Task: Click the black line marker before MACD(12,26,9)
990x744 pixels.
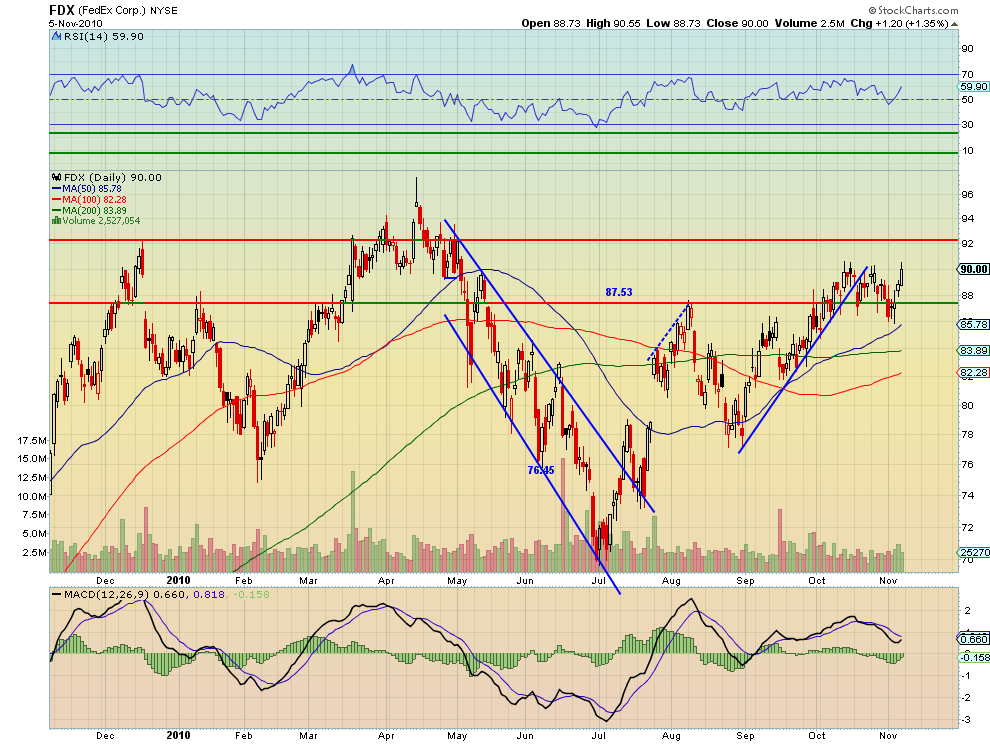Action: pos(57,594)
